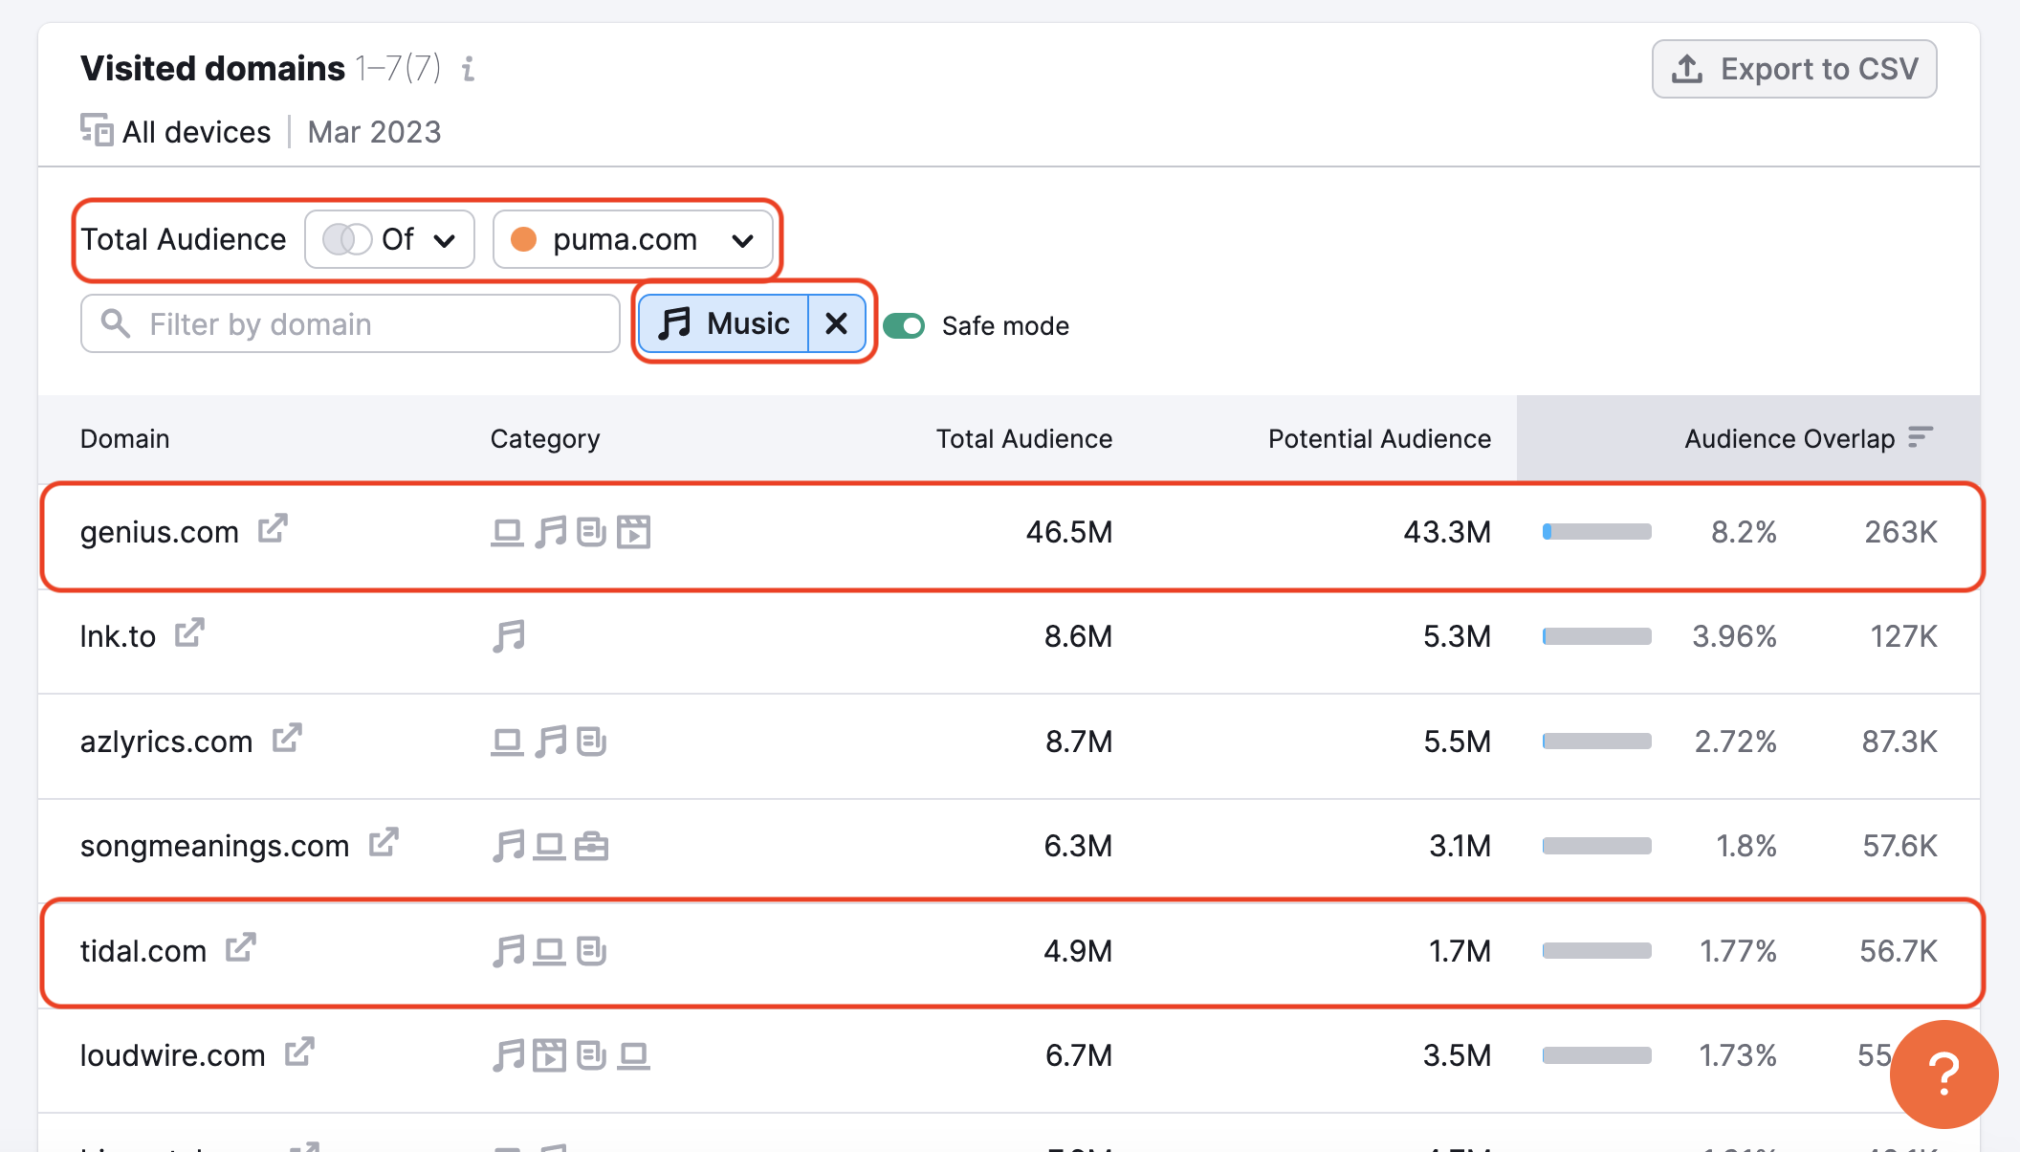The width and height of the screenshot is (2020, 1152).
Task: Sort by Category column header
Action: (x=545, y=439)
